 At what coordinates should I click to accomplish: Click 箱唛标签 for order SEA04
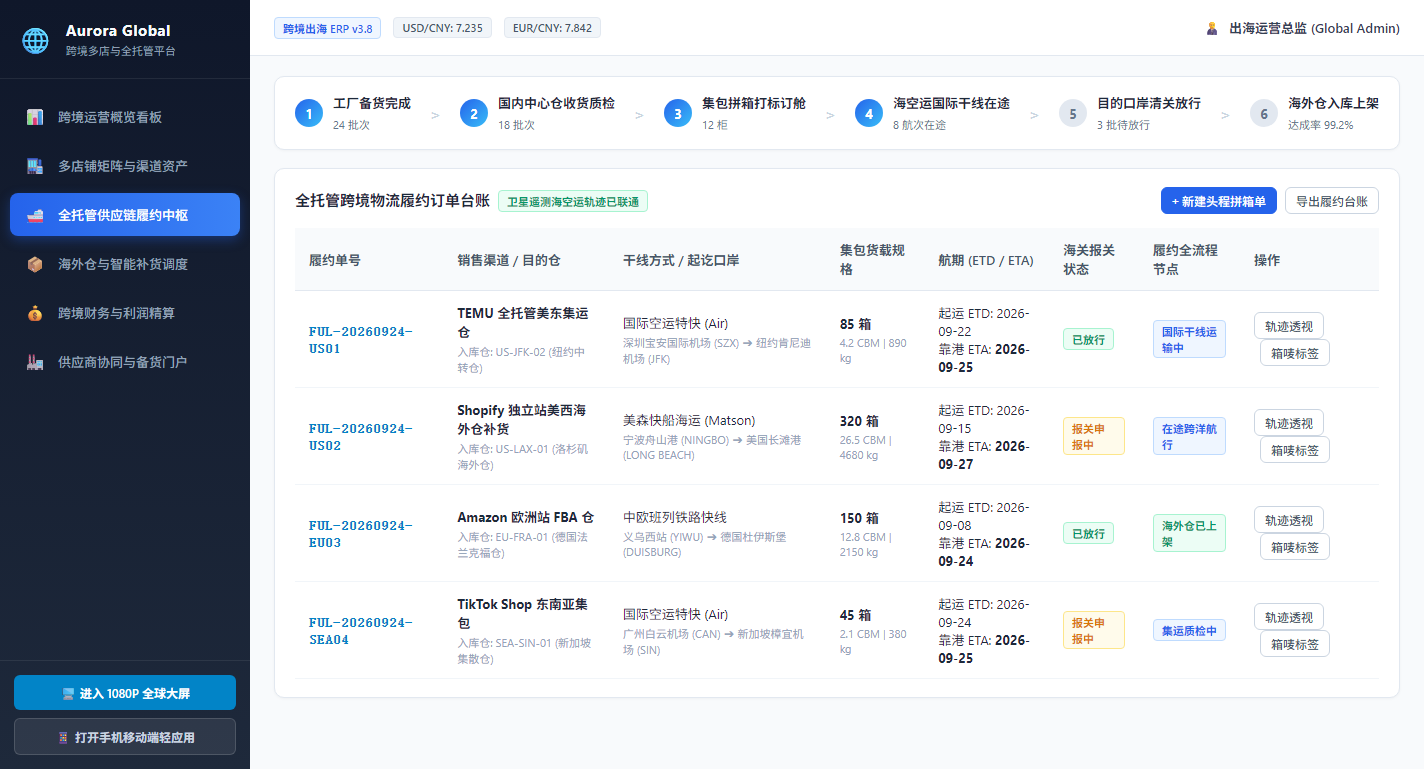tap(1295, 644)
